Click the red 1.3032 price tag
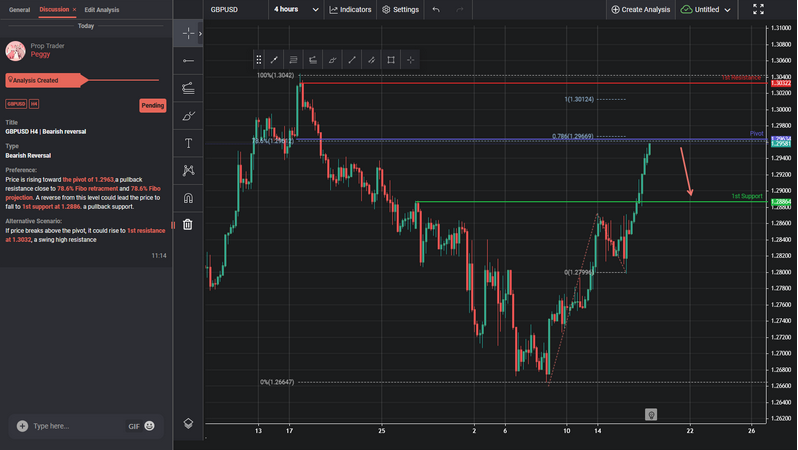The width and height of the screenshot is (798, 450). tap(781, 83)
